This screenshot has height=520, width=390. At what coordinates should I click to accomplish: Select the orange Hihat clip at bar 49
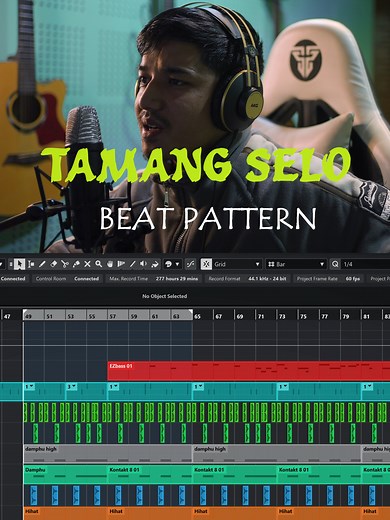pyautogui.click(x=65, y=514)
